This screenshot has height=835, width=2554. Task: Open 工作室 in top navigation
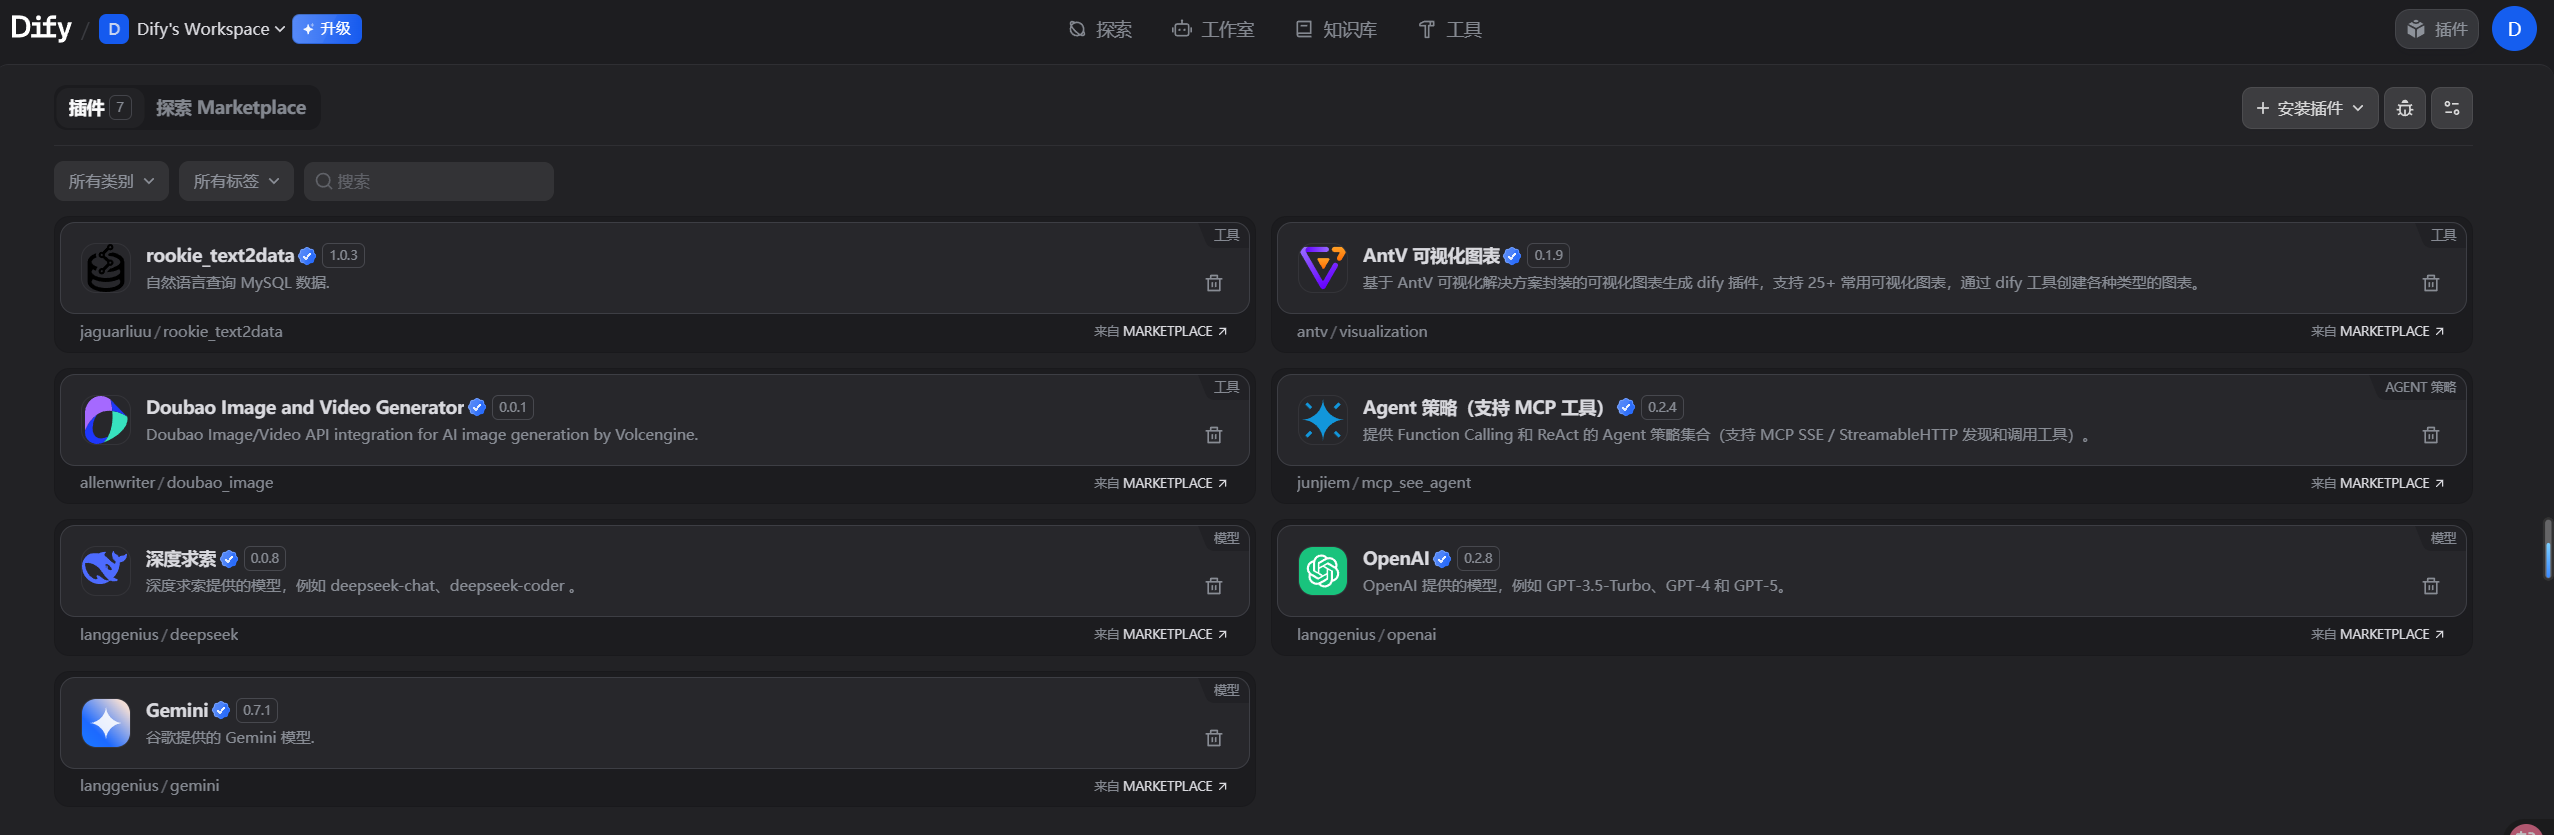coord(1213,29)
